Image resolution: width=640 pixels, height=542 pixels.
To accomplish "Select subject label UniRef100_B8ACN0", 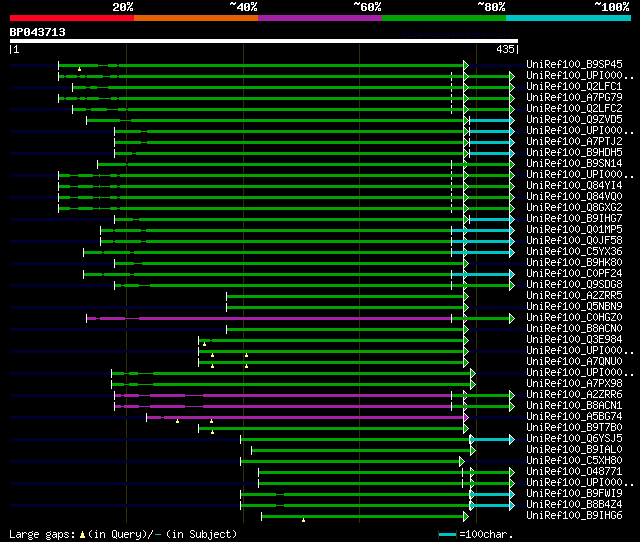I will 574,329.
